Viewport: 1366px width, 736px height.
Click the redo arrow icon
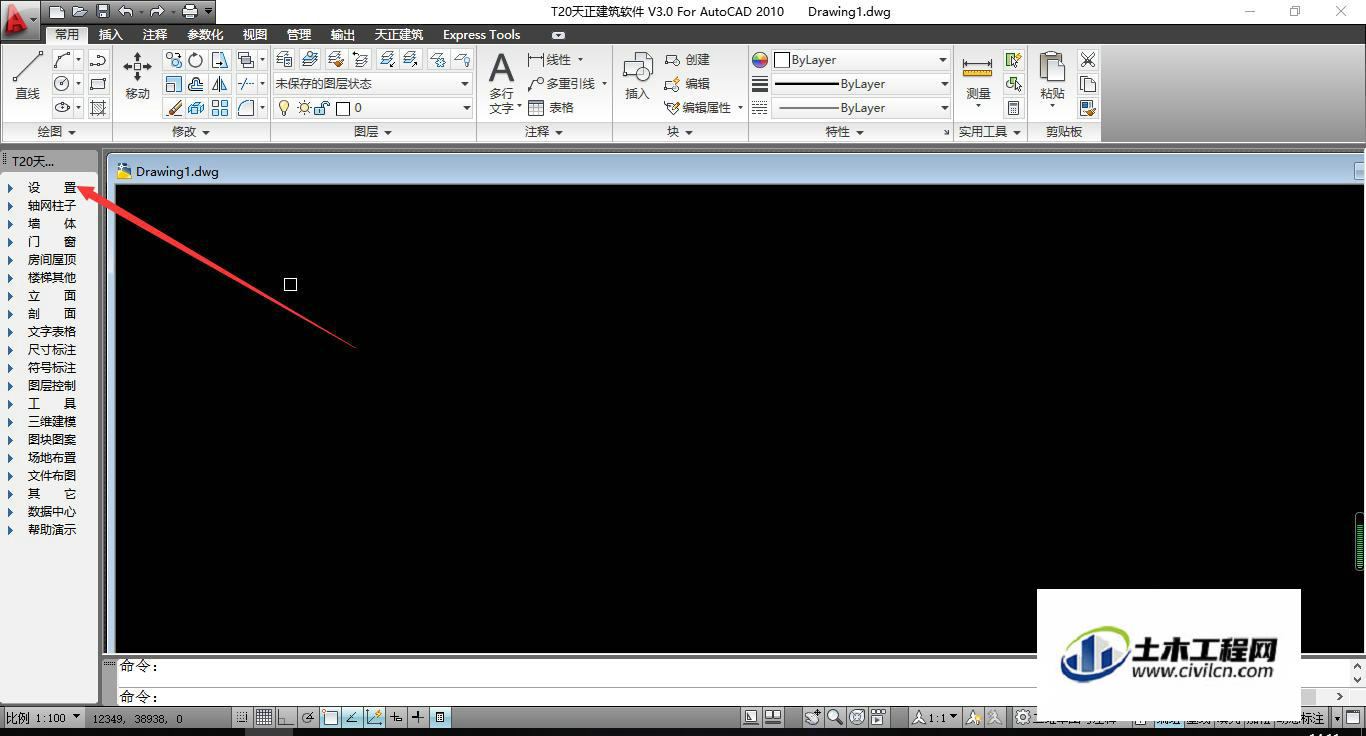[157, 12]
